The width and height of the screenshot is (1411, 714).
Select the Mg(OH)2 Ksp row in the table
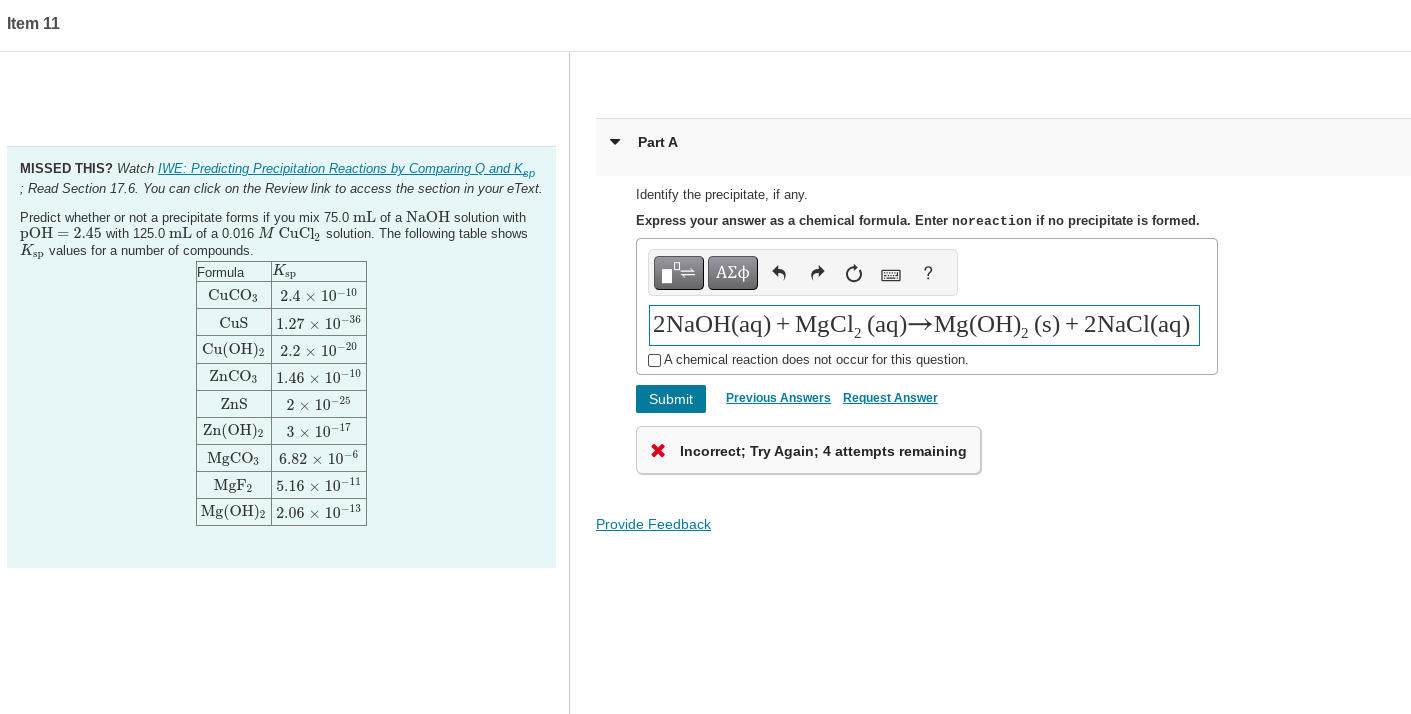[280, 511]
